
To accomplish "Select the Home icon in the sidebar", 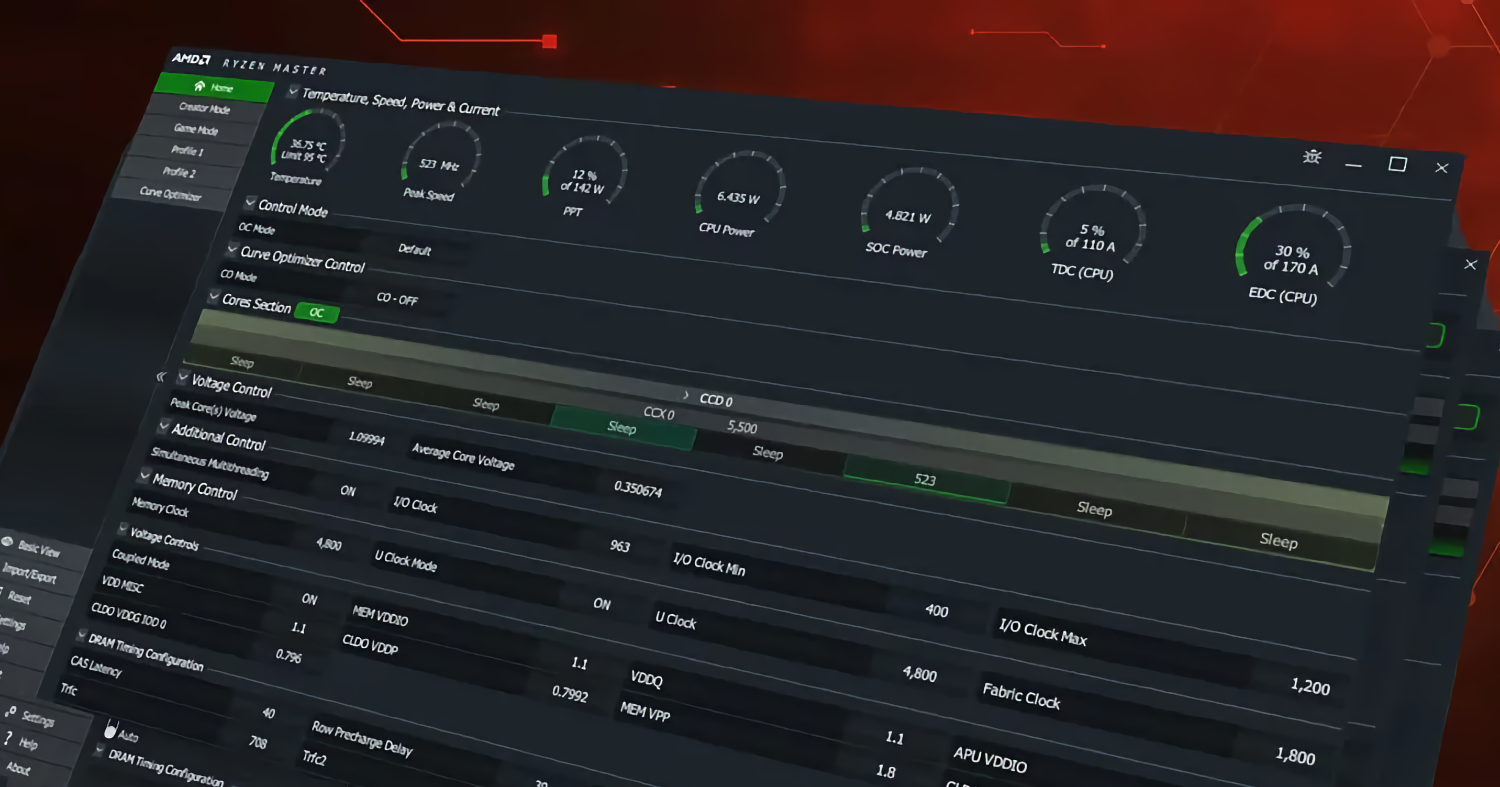I will [199, 87].
